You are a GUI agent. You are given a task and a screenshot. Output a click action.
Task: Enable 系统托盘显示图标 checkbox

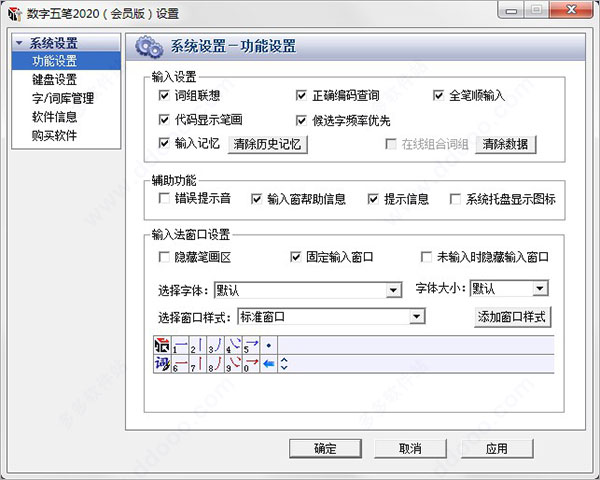click(x=455, y=199)
